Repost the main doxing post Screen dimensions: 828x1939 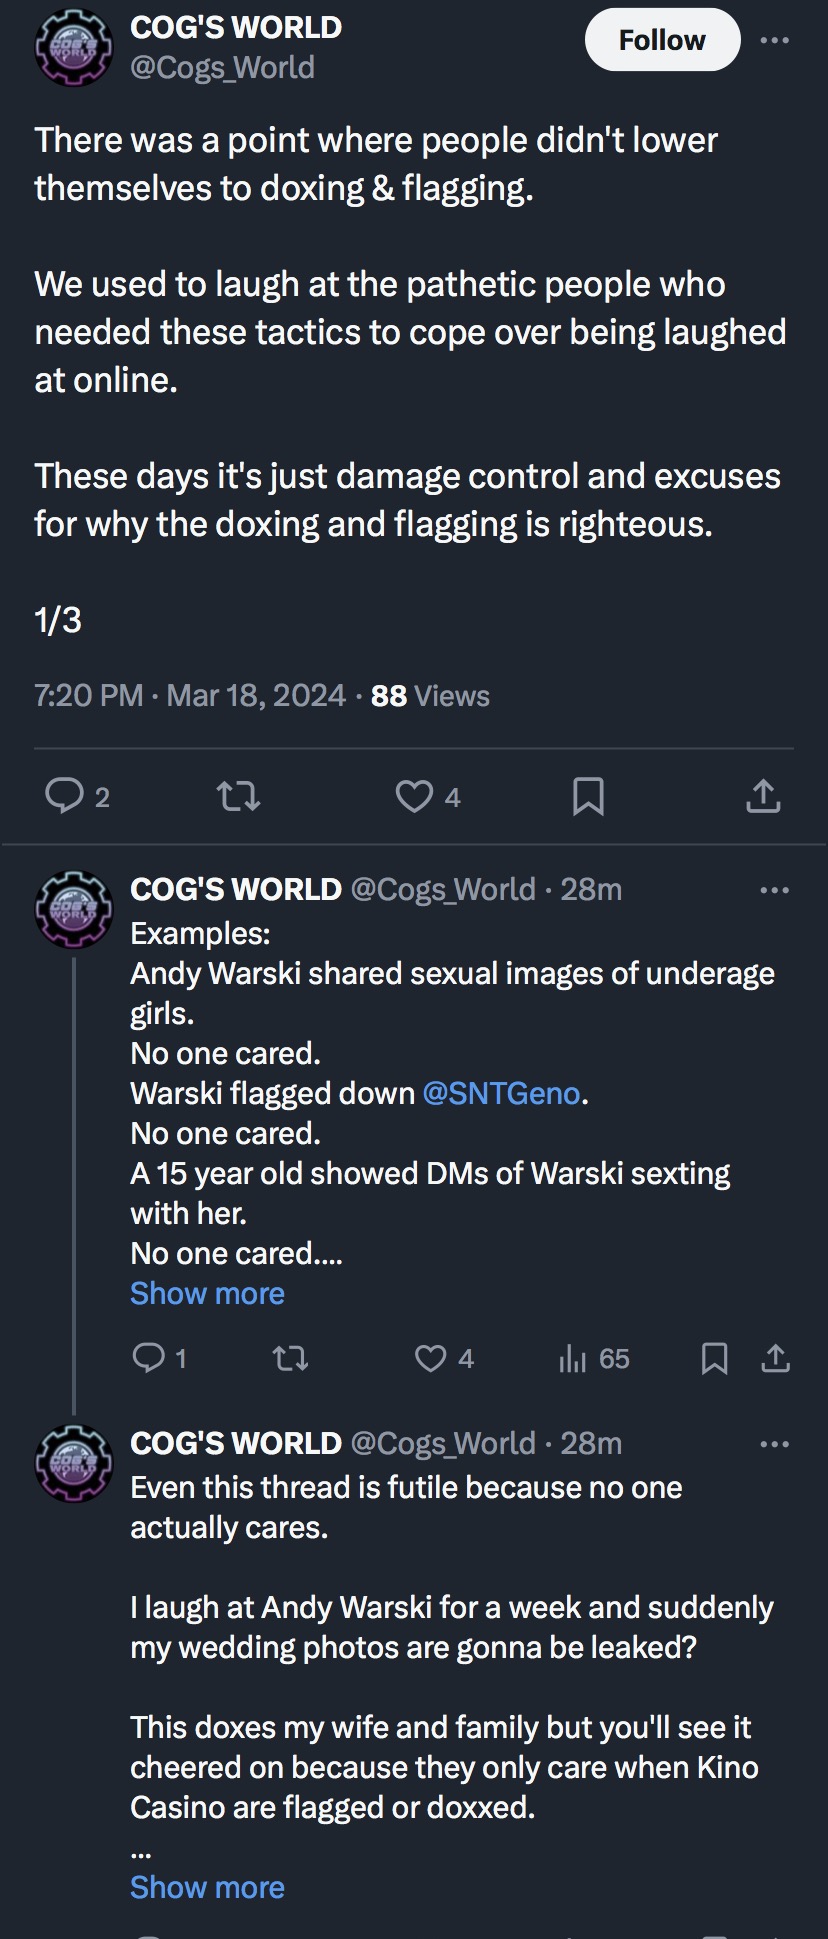(x=238, y=796)
